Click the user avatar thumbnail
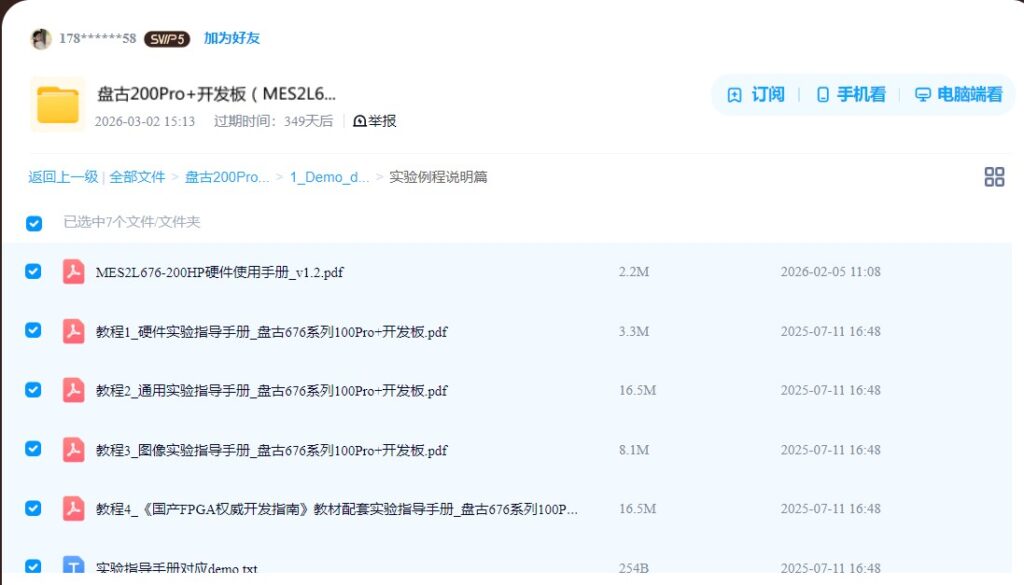The width and height of the screenshot is (1024, 585). (41, 37)
